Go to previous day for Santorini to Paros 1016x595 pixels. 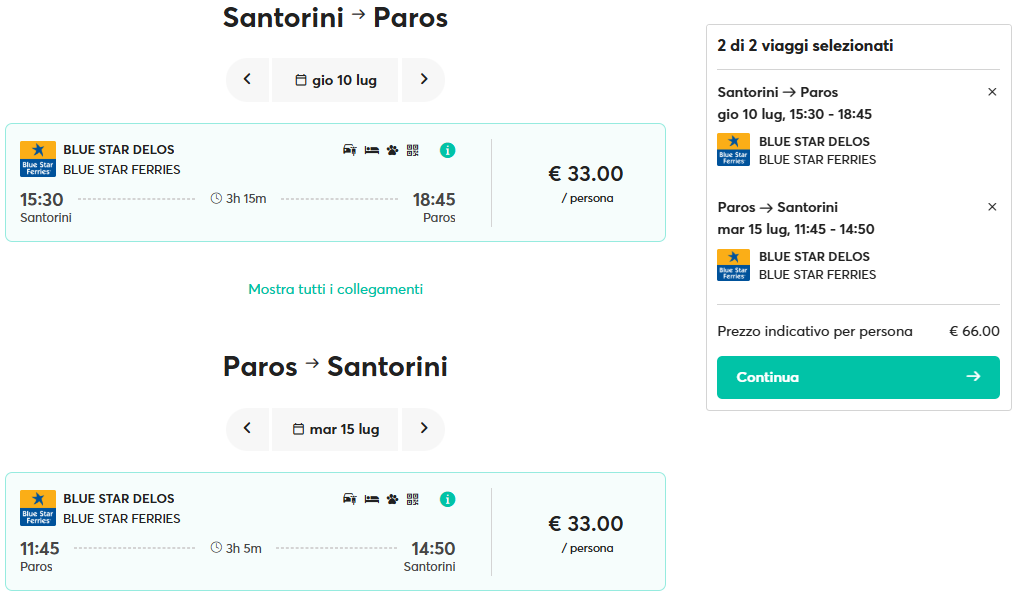248,80
